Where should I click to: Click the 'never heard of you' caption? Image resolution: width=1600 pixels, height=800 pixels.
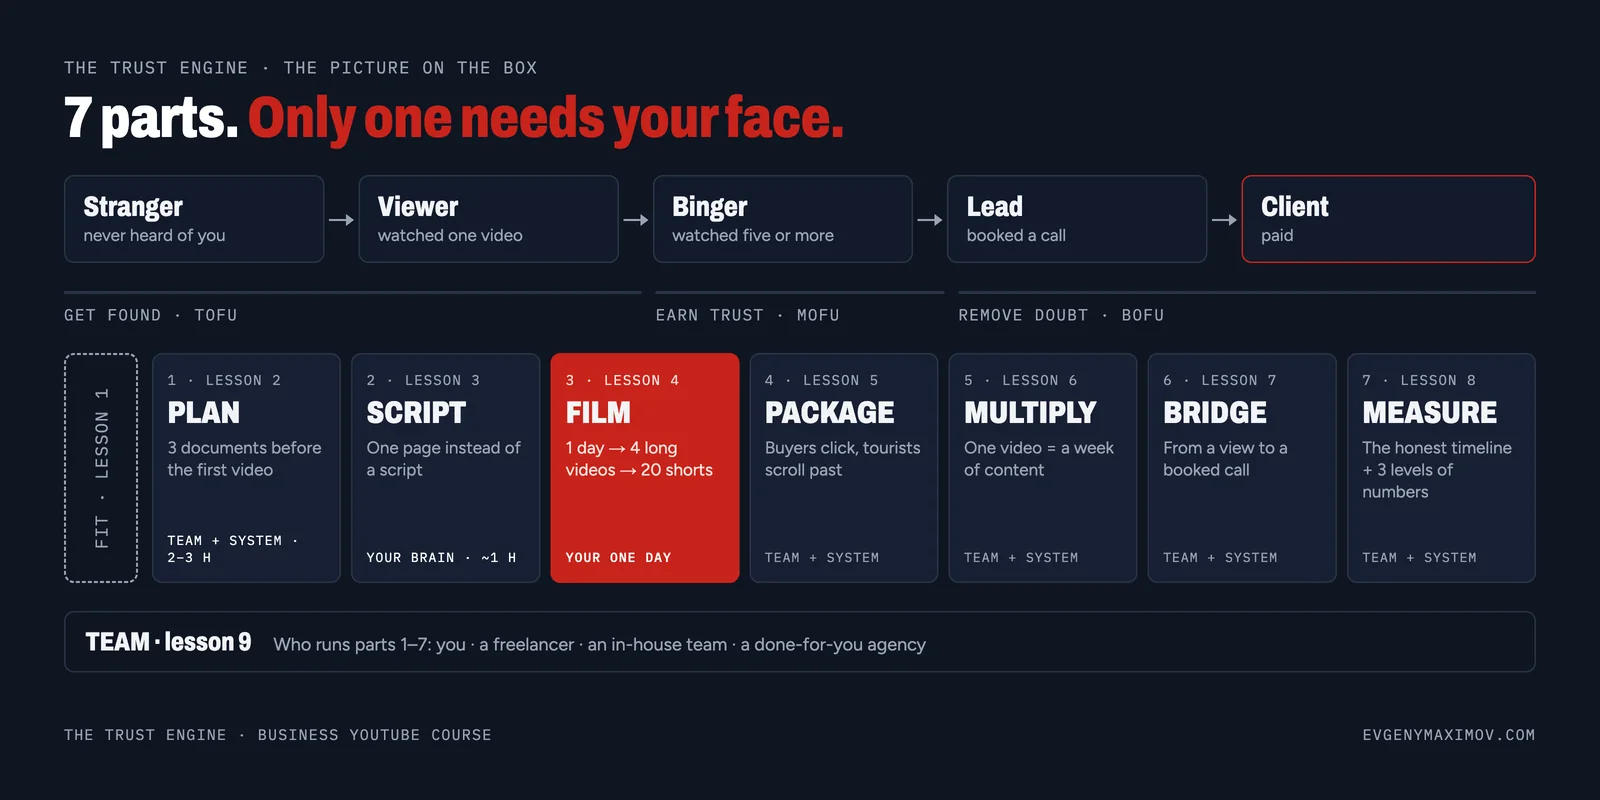pos(154,236)
